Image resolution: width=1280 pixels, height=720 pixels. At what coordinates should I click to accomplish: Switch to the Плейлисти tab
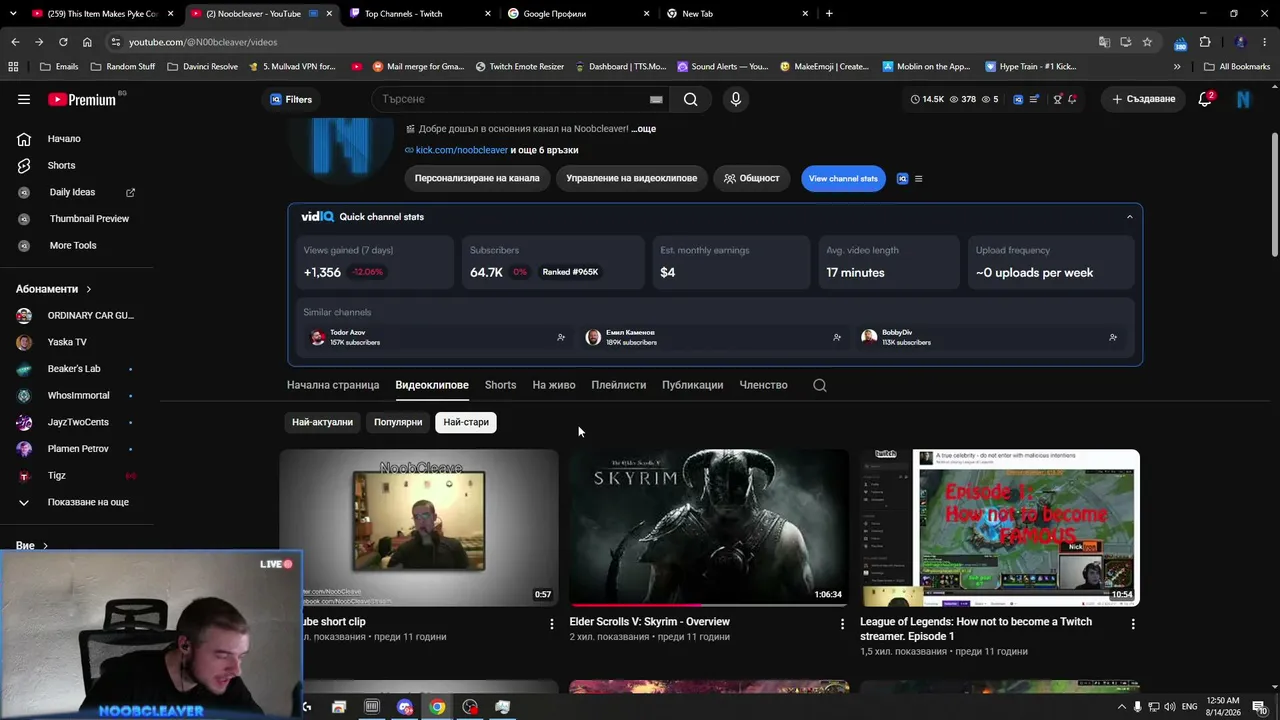[618, 385]
